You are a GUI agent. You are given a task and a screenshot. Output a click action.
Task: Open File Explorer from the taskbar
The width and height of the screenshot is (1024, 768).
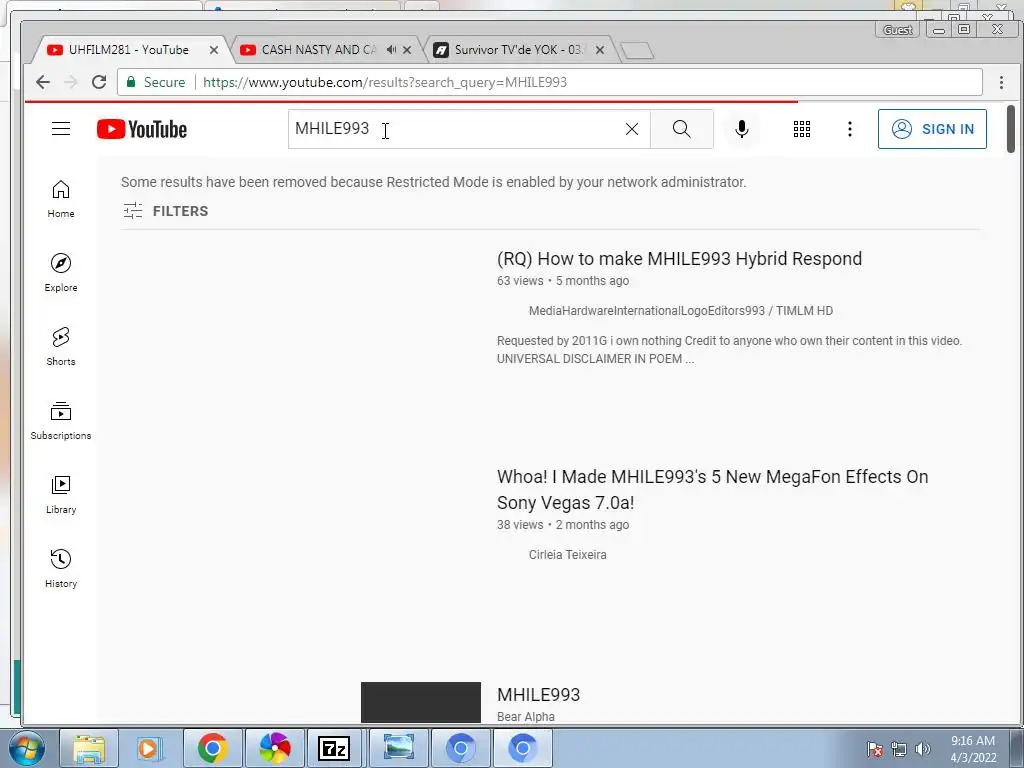click(x=89, y=748)
